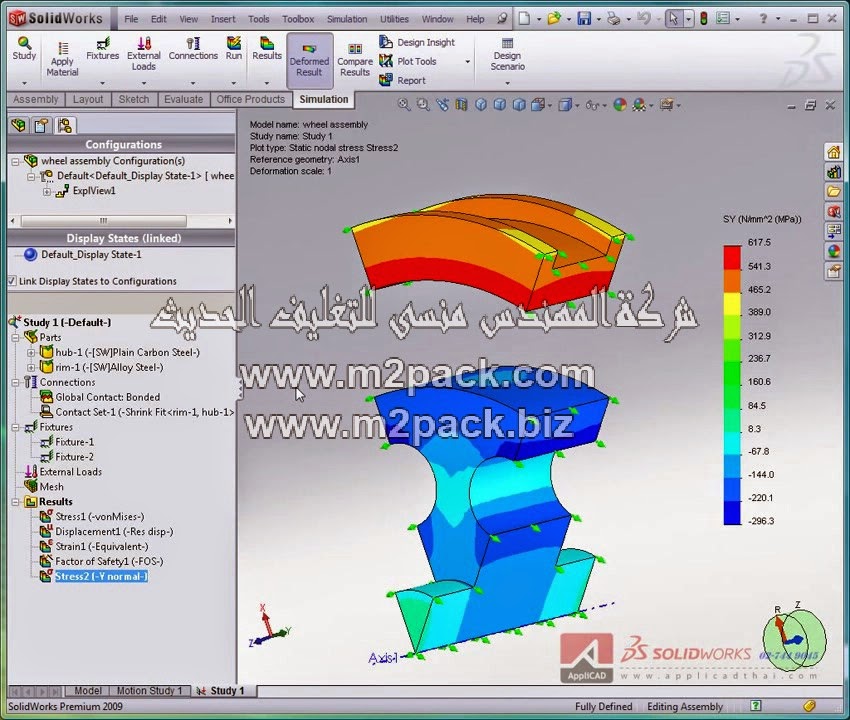Click the Zoom to Area icon

click(423, 105)
